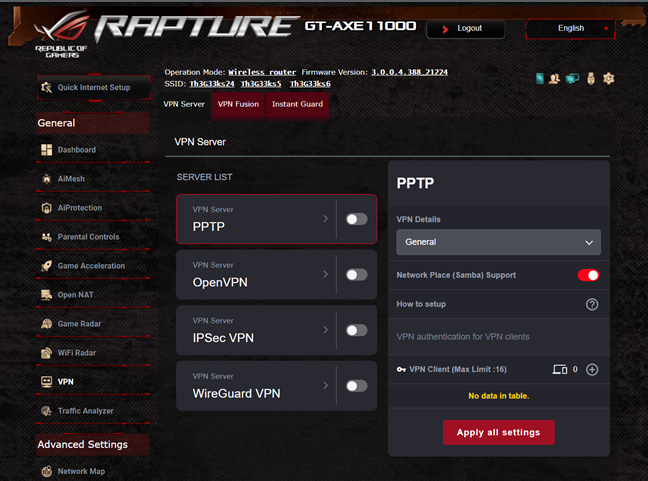Click the ROG Republic of Gamers logo
The image size is (648, 481).
click(x=61, y=35)
